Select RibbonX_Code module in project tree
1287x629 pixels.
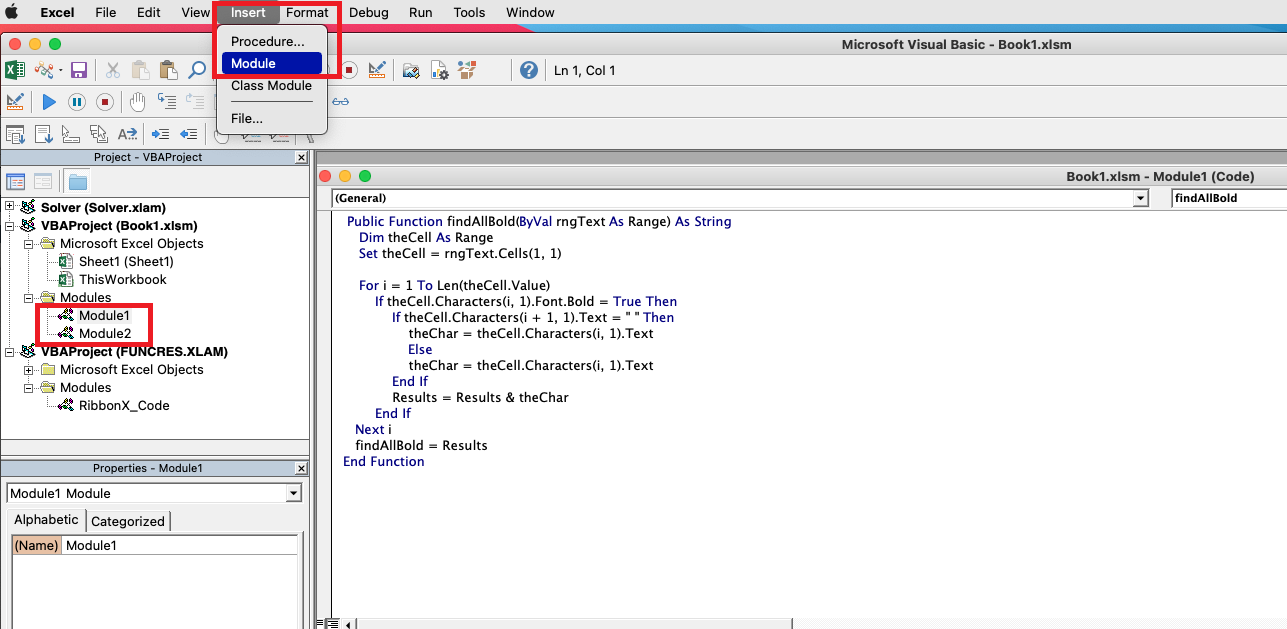(124, 405)
